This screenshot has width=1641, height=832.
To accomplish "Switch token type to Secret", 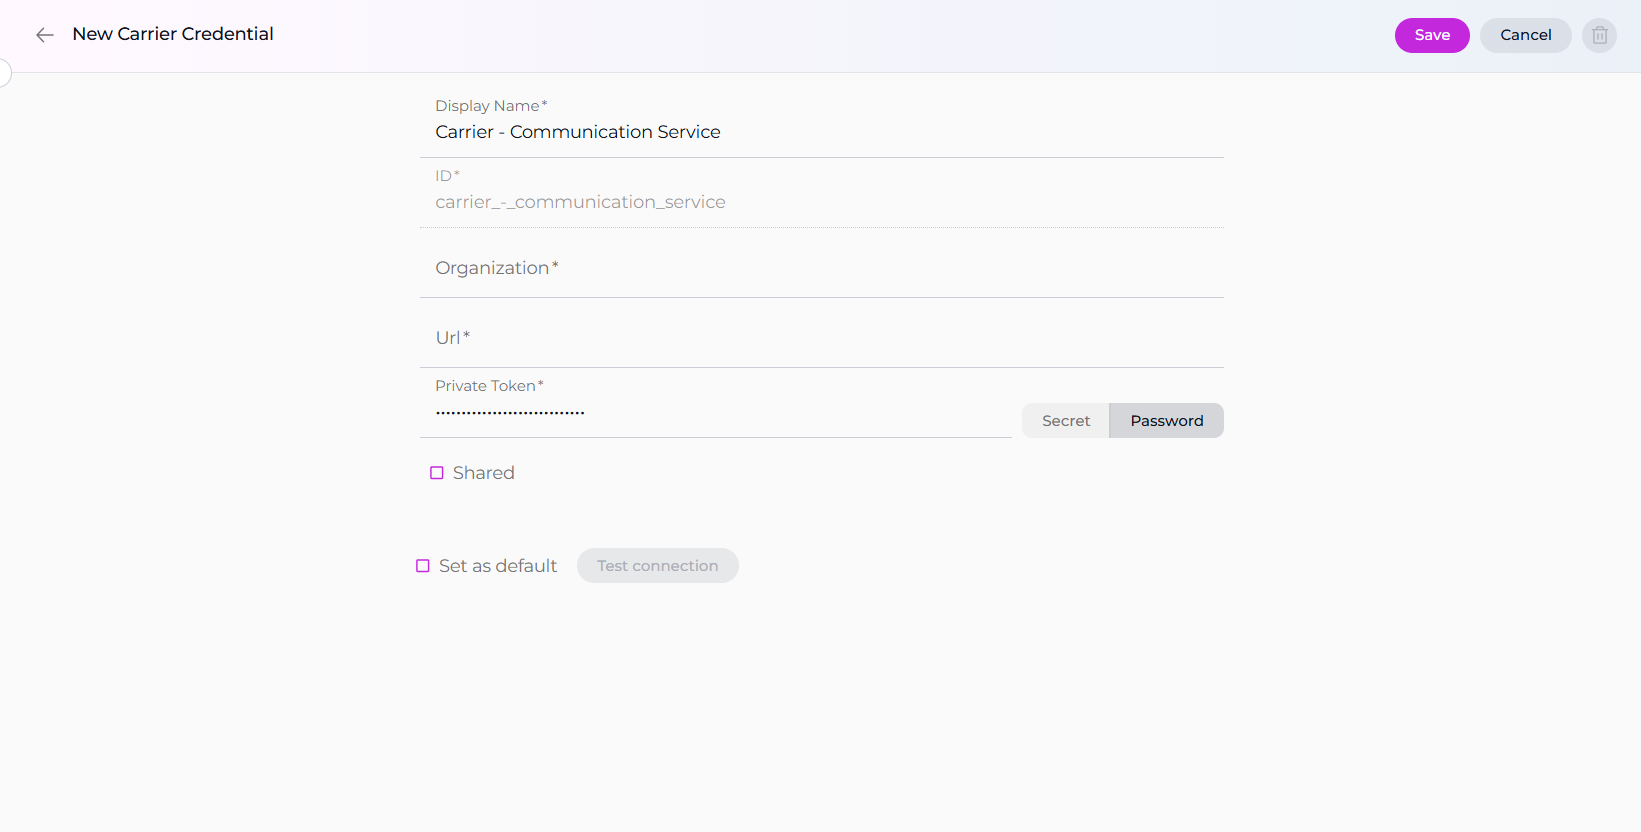I will [1065, 421].
